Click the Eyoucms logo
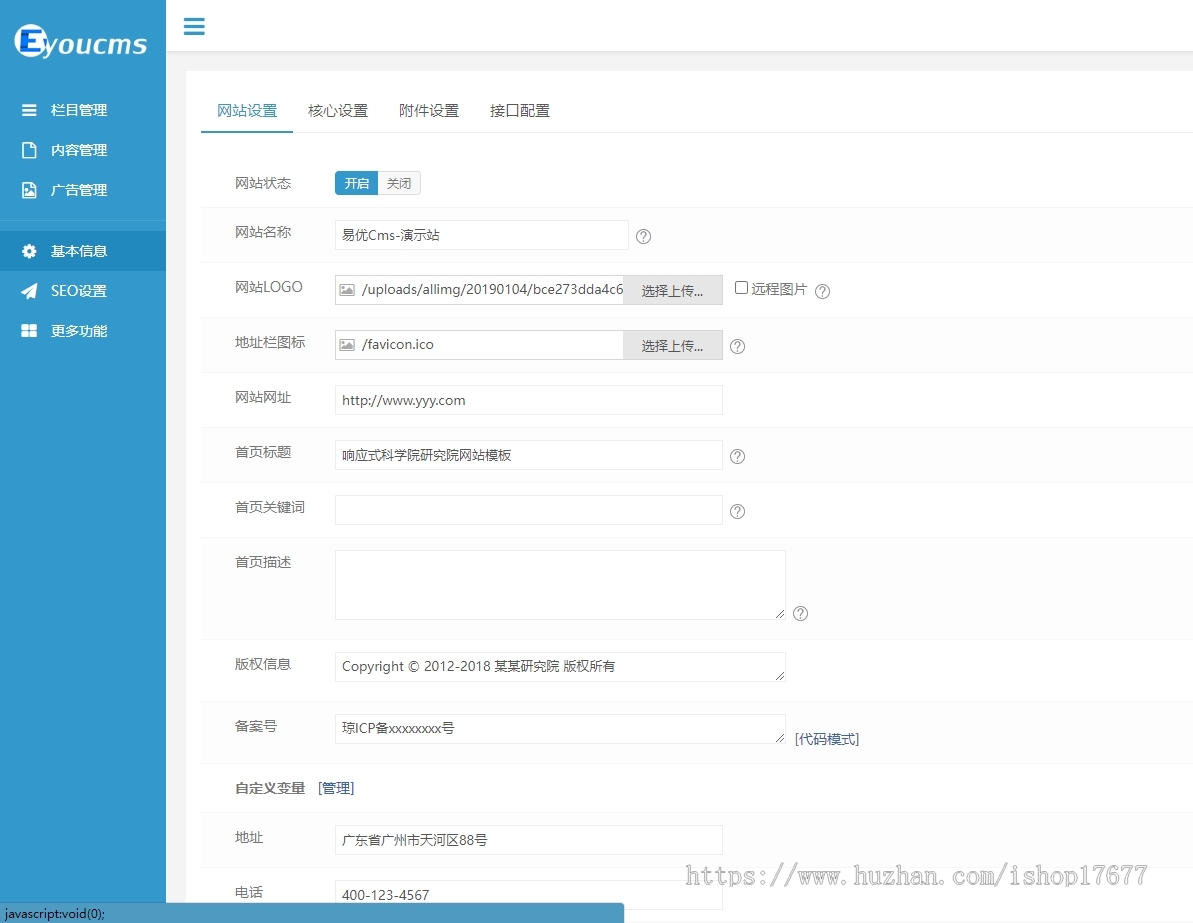The width and height of the screenshot is (1193, 923). coord(81,42)
